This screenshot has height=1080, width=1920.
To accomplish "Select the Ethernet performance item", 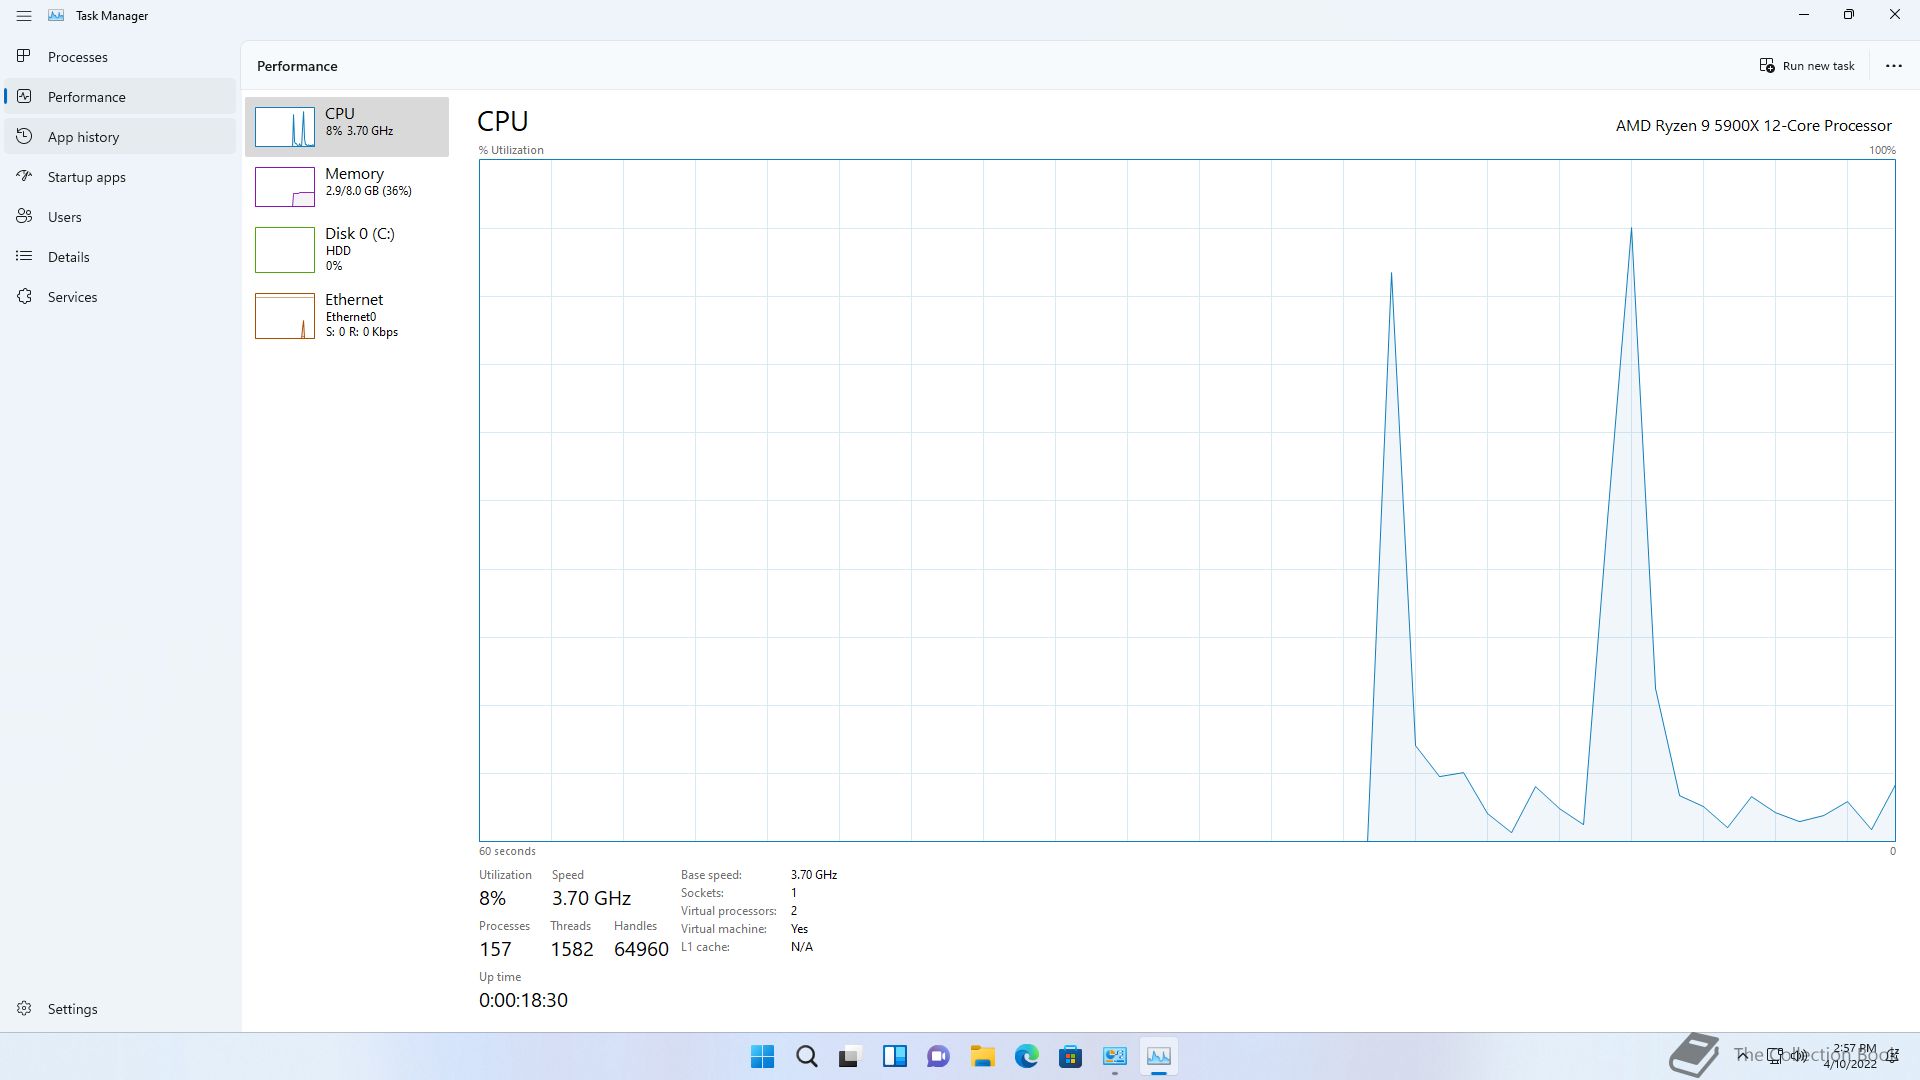I will (347, 315).
